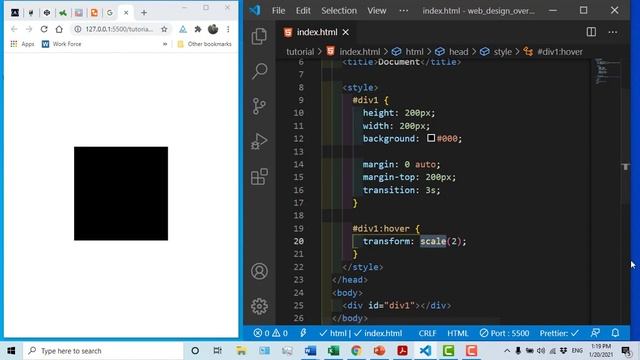Open the Work Force bookmark
Viewport: 640px width, 360px height.
click(62, 44)
